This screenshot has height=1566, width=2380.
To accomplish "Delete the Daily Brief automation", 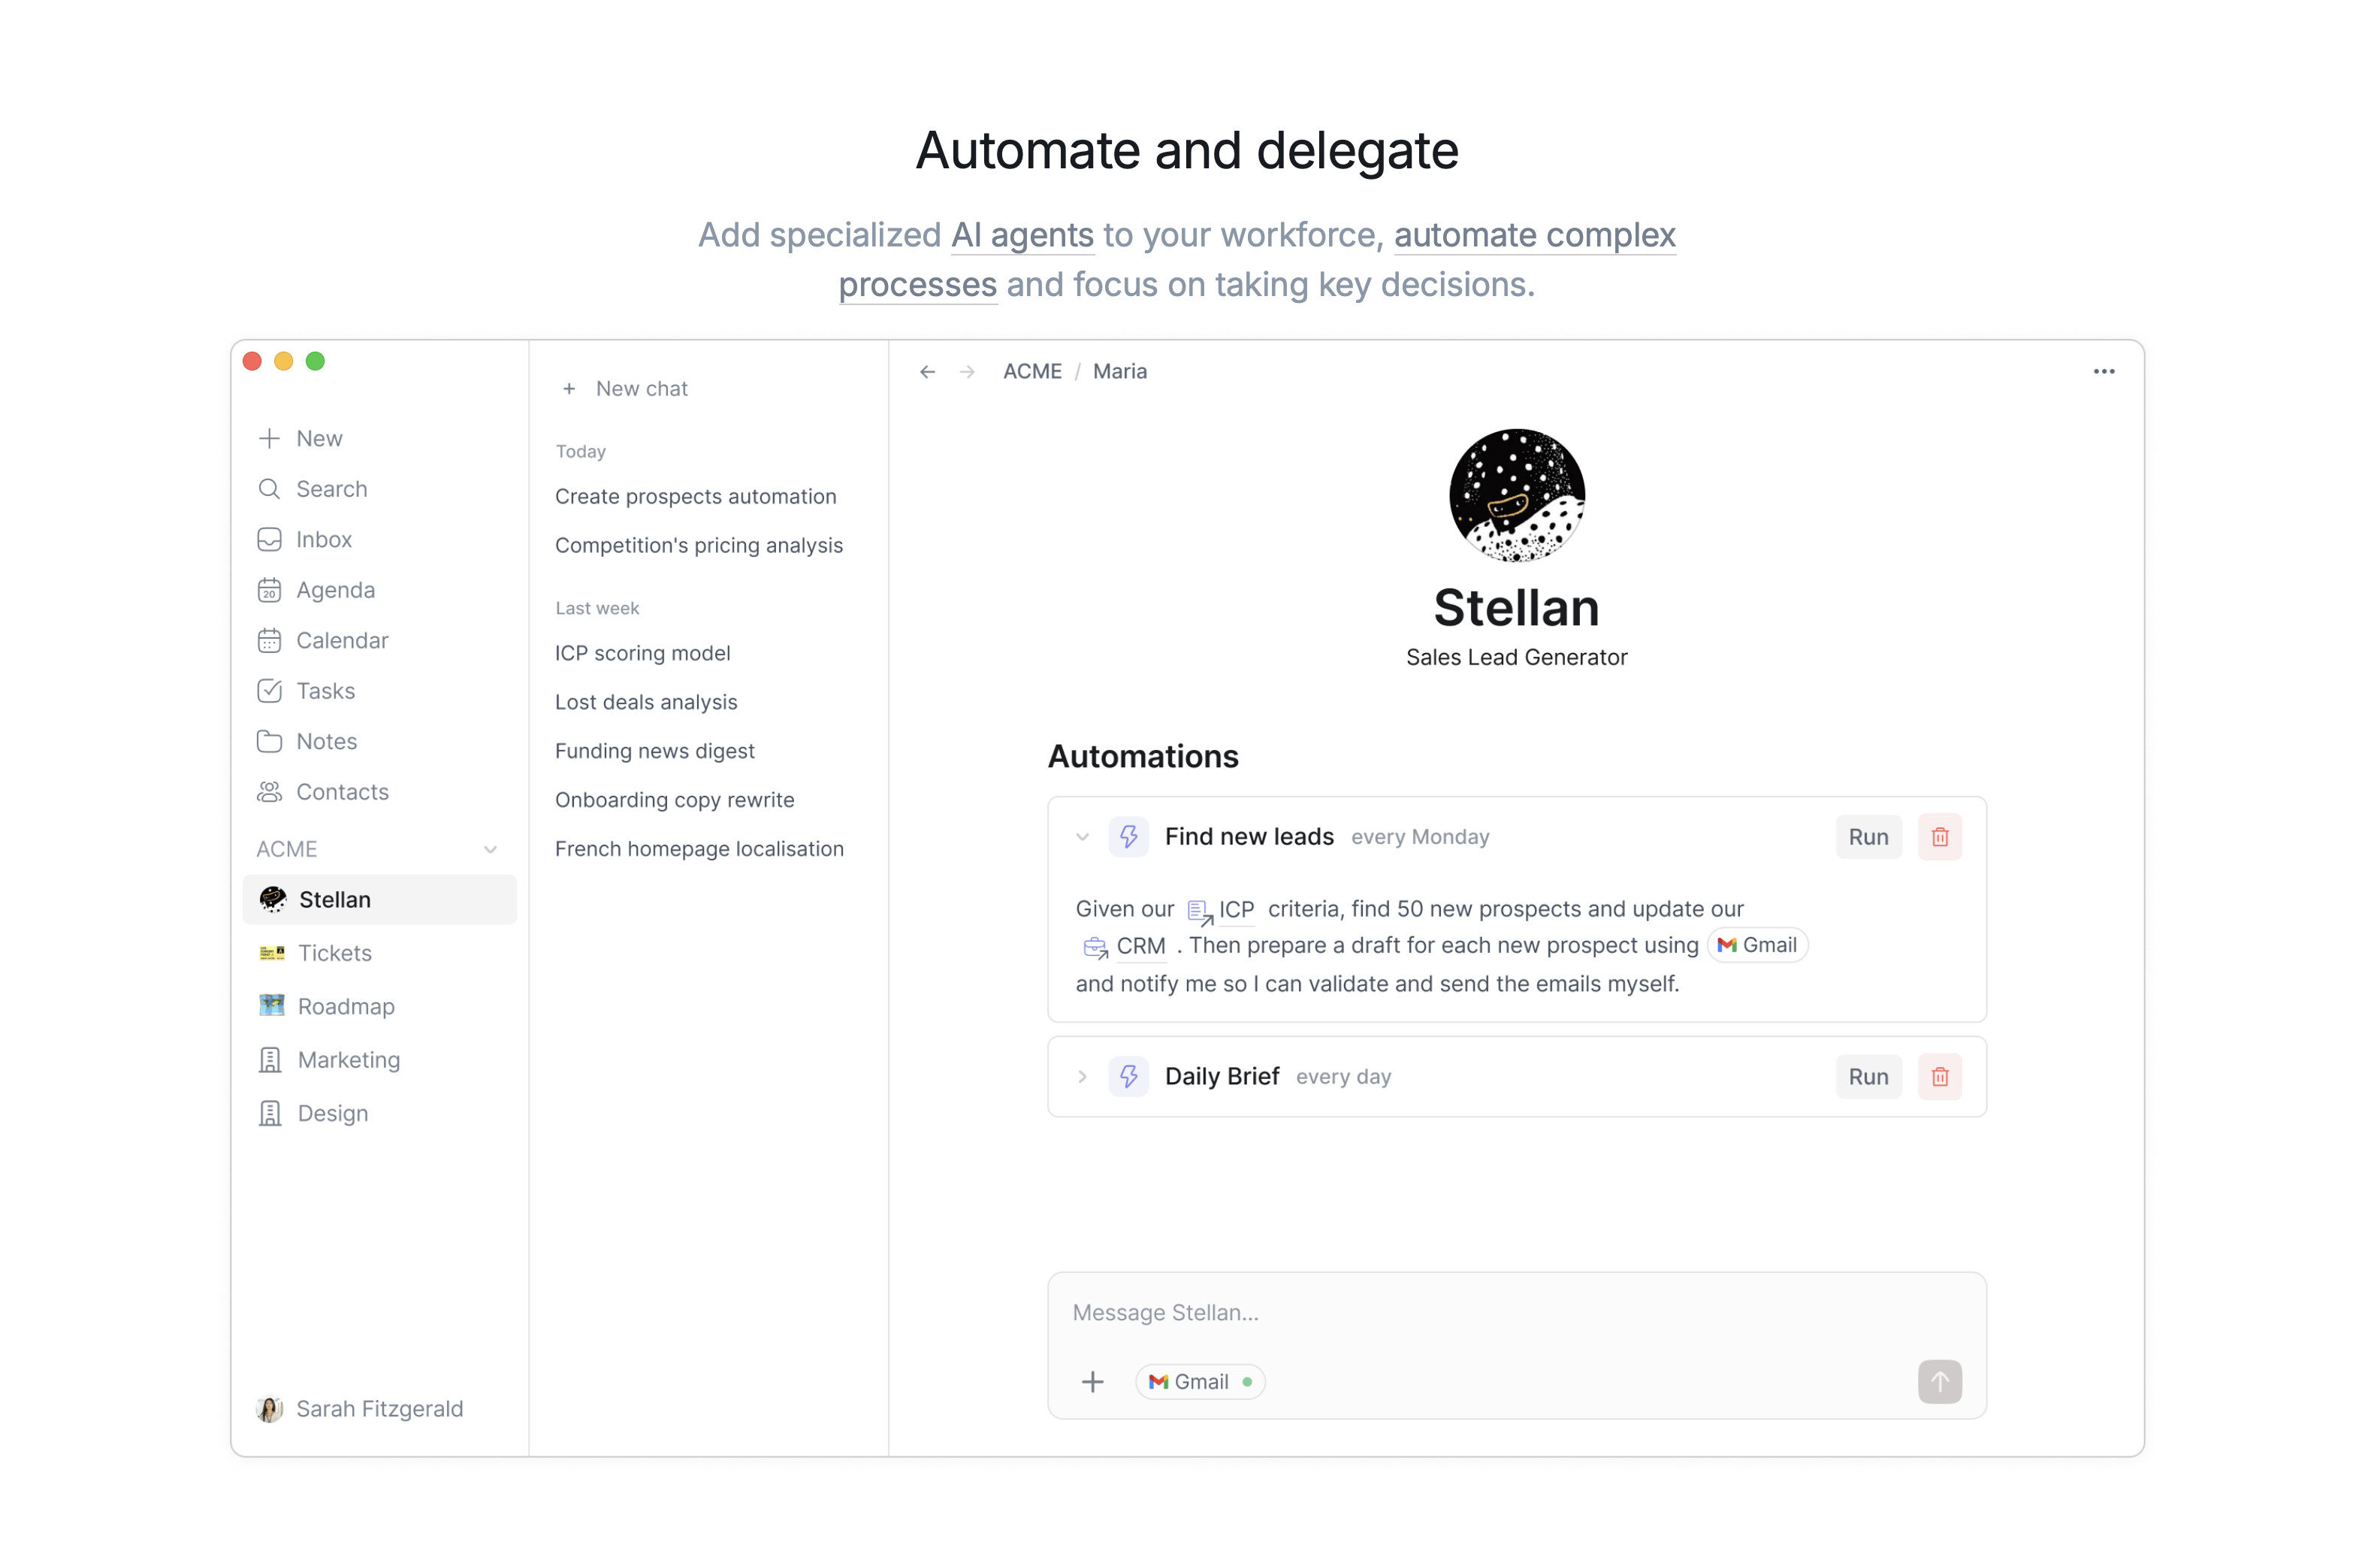I will pos(1939,1077).
